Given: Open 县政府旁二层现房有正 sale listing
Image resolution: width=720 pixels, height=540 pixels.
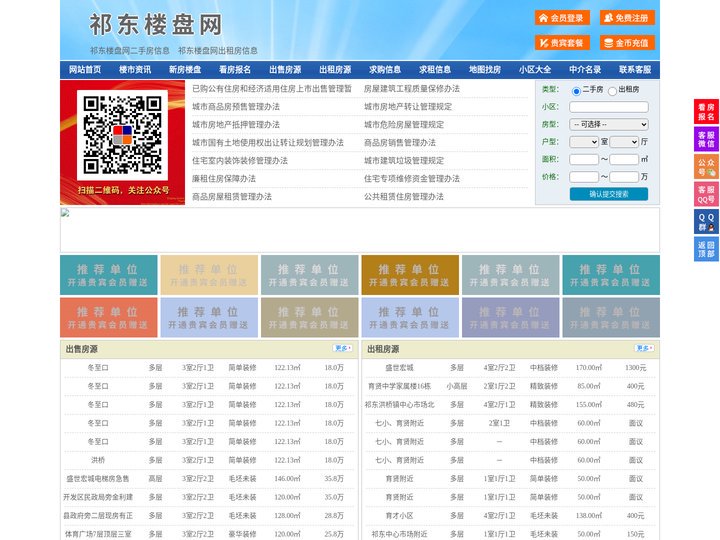Looking at the screenshot, I should coord(98,516).
